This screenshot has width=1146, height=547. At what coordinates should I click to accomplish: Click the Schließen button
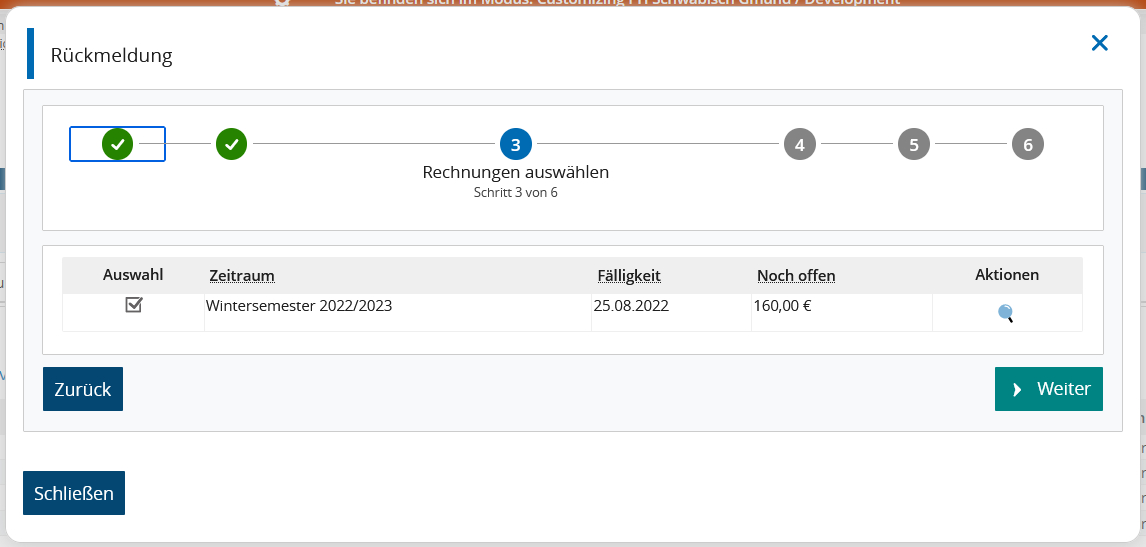(x=74, y=493)
